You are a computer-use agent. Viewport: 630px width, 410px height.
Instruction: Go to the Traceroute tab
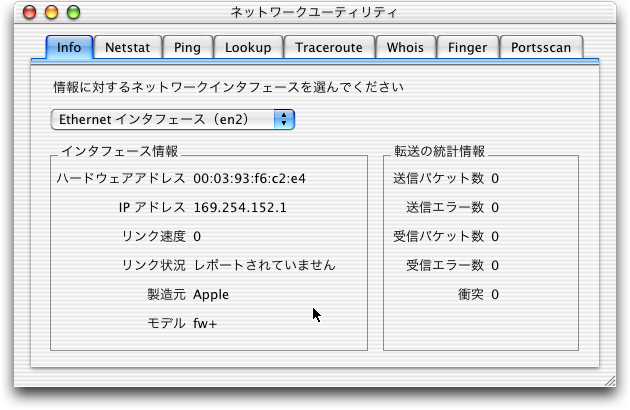click(329, 47)
